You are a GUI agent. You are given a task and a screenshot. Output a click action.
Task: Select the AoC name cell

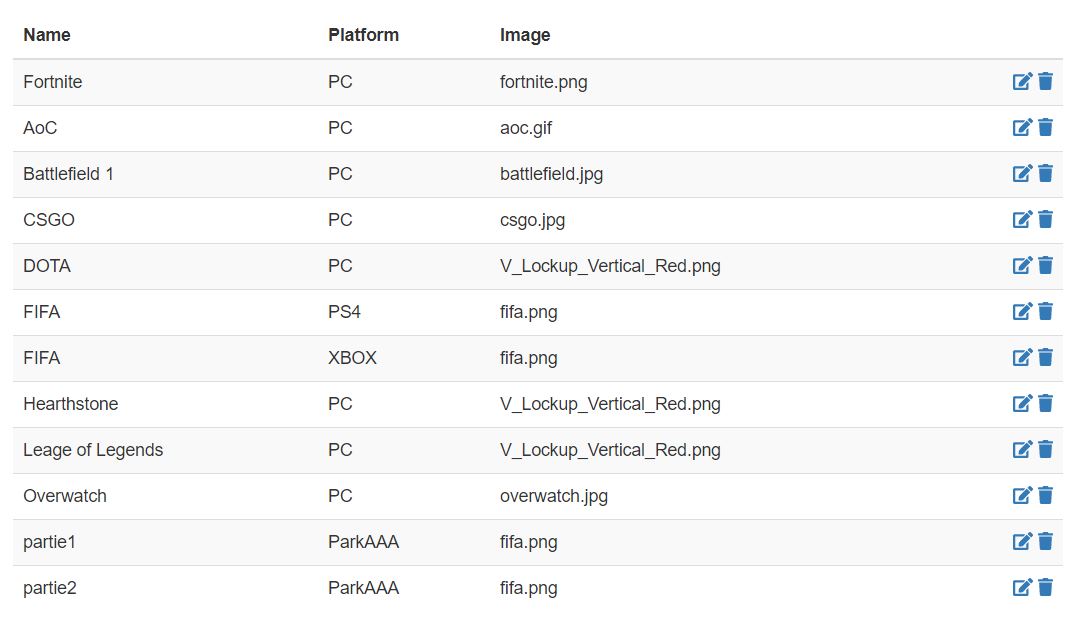[x=41, y=128]
